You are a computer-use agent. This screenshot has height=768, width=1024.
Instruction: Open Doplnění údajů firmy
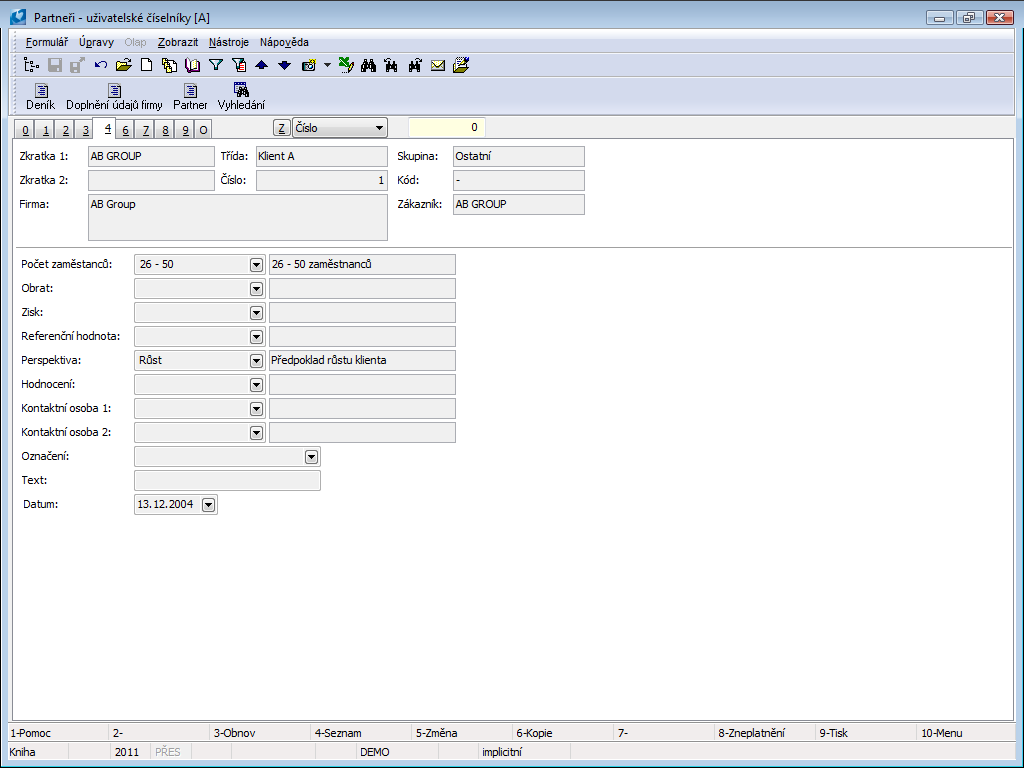[x=114, y=97]
